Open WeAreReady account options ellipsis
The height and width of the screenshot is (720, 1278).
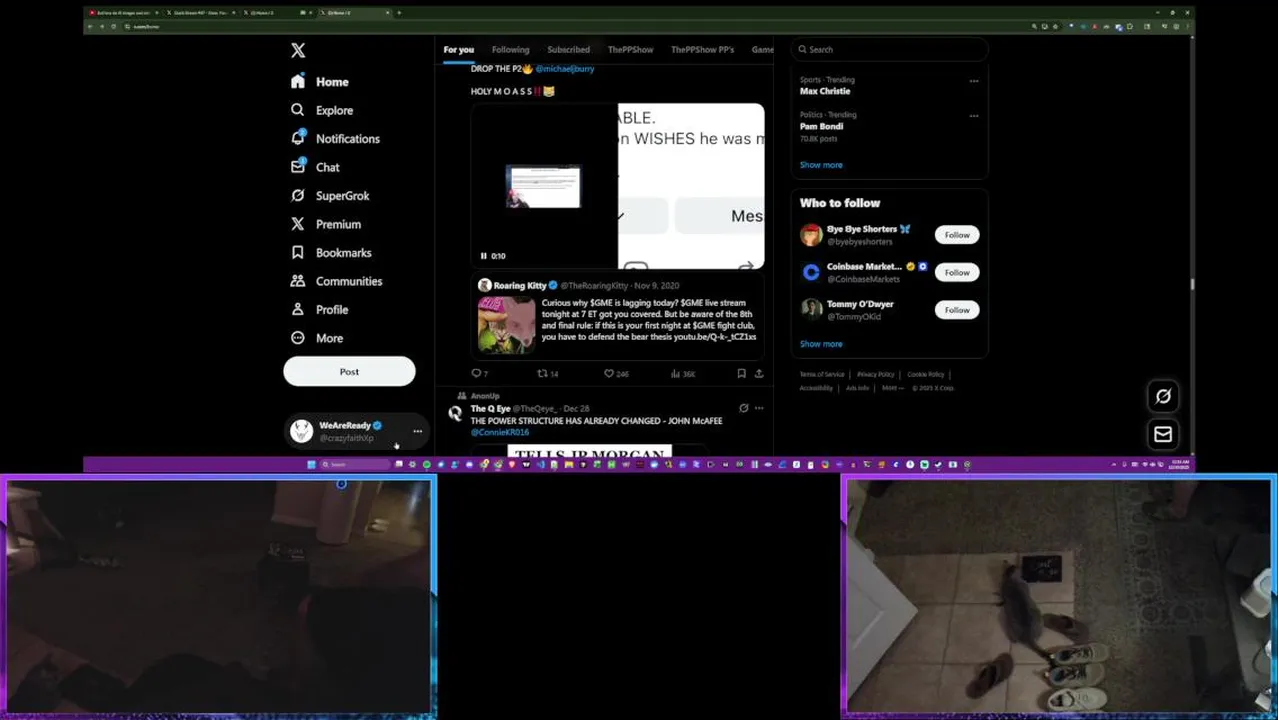point(417,431)
